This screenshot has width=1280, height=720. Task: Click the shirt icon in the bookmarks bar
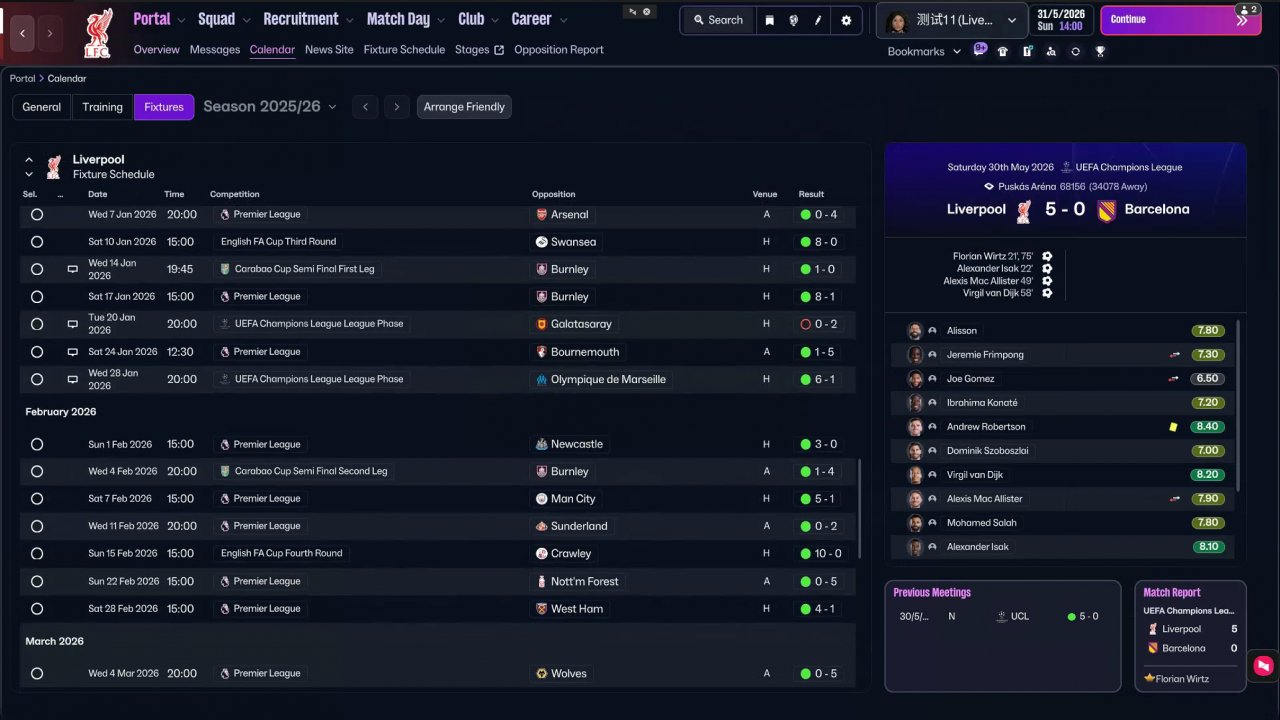1003,51
